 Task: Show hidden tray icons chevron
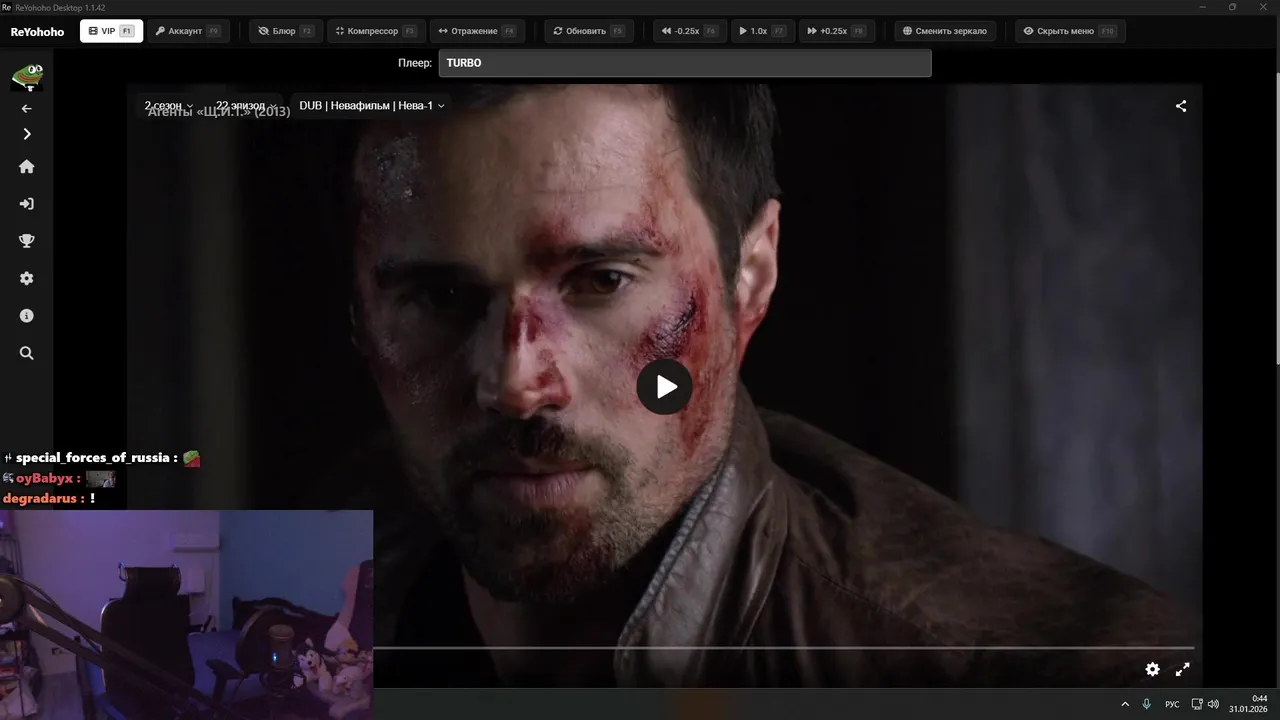(1125, 704)
